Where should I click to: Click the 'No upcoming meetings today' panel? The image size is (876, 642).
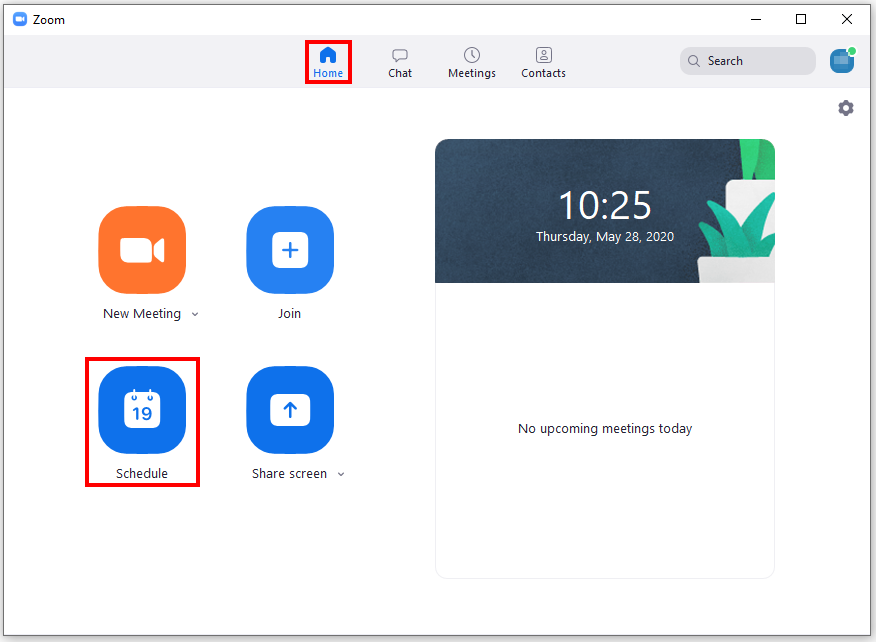pyautogui.click(x=604, y=429)
